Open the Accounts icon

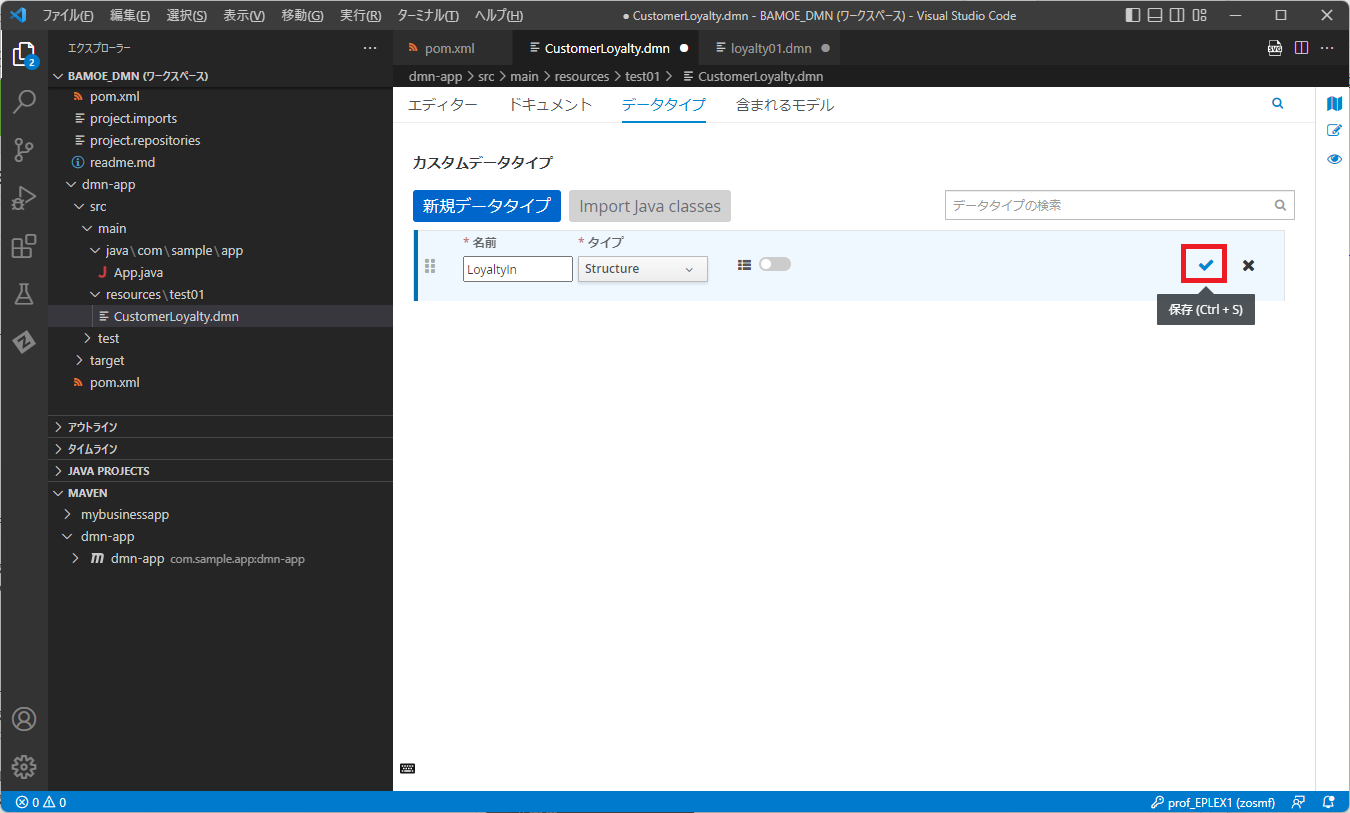[24, 719]
